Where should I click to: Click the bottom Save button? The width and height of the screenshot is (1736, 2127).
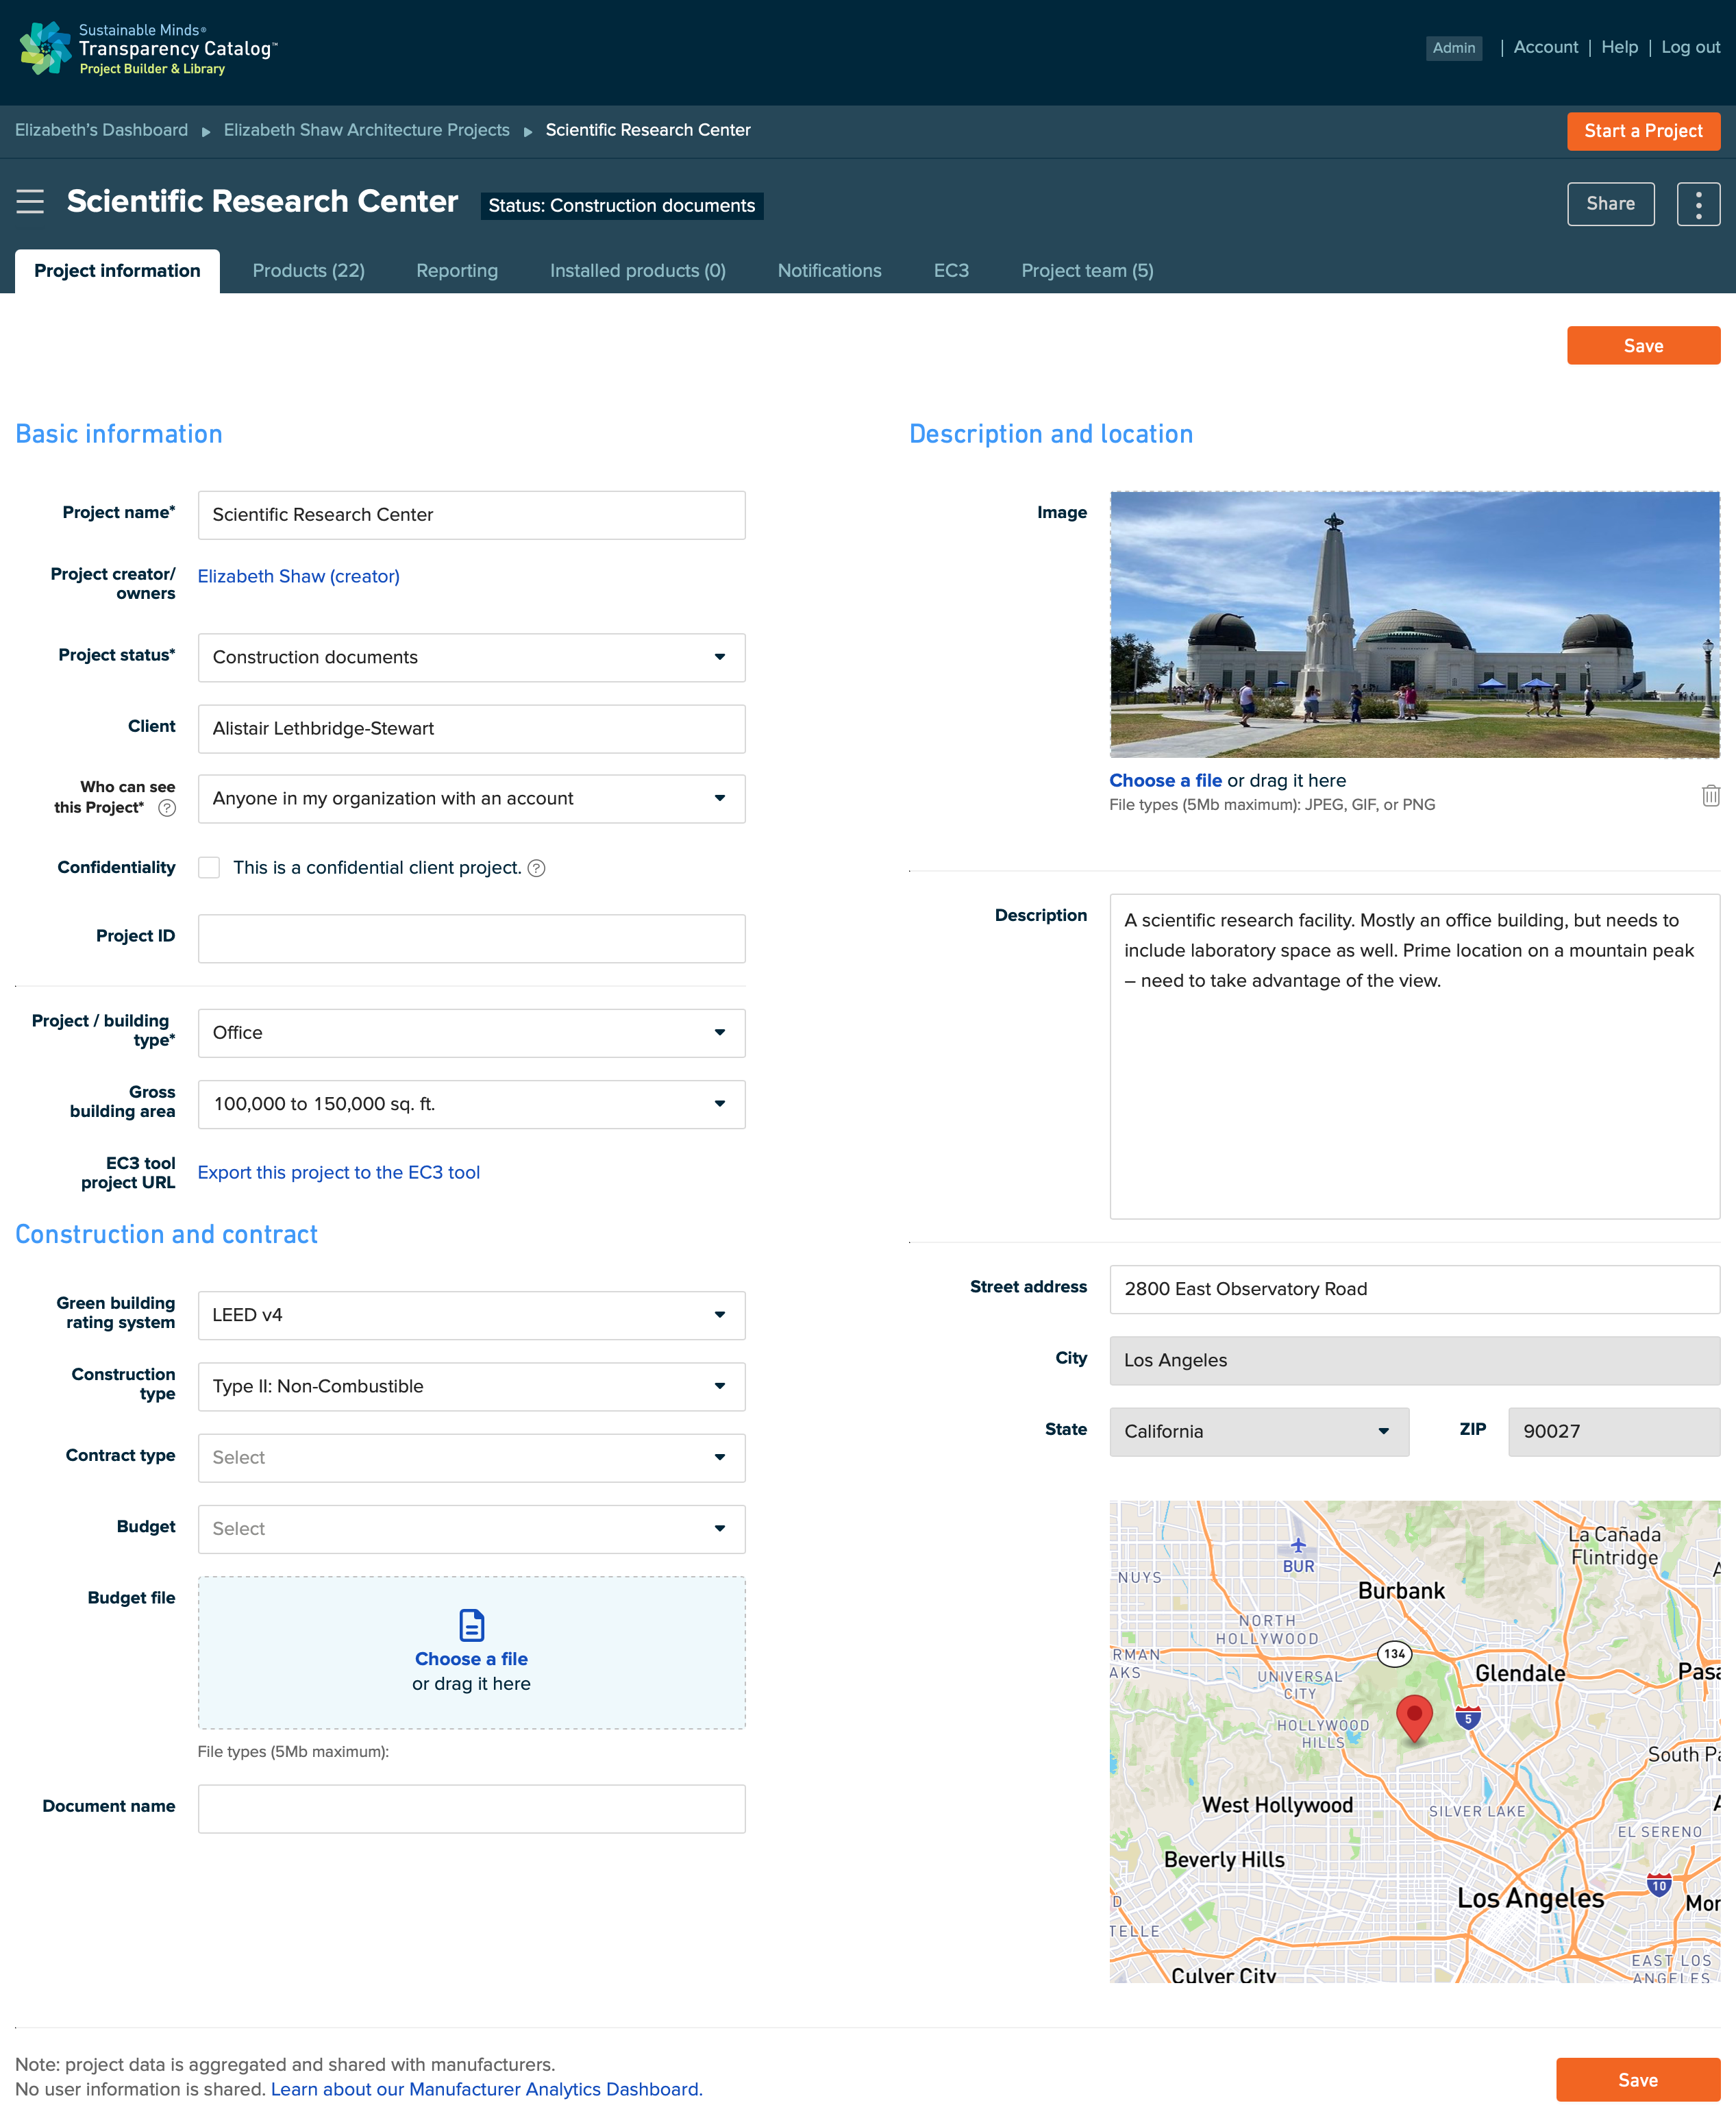tap(1637, 2079)
